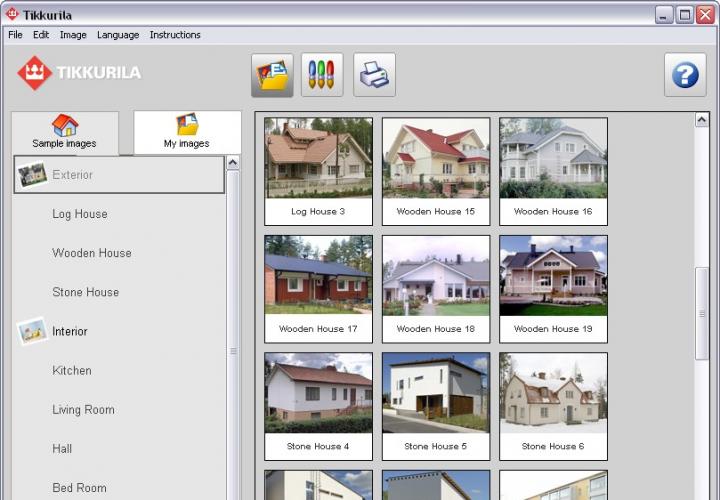Screen dimensions: 720x500
Task: Select Stone House subcategory
Action: click(x=86, y=292)
